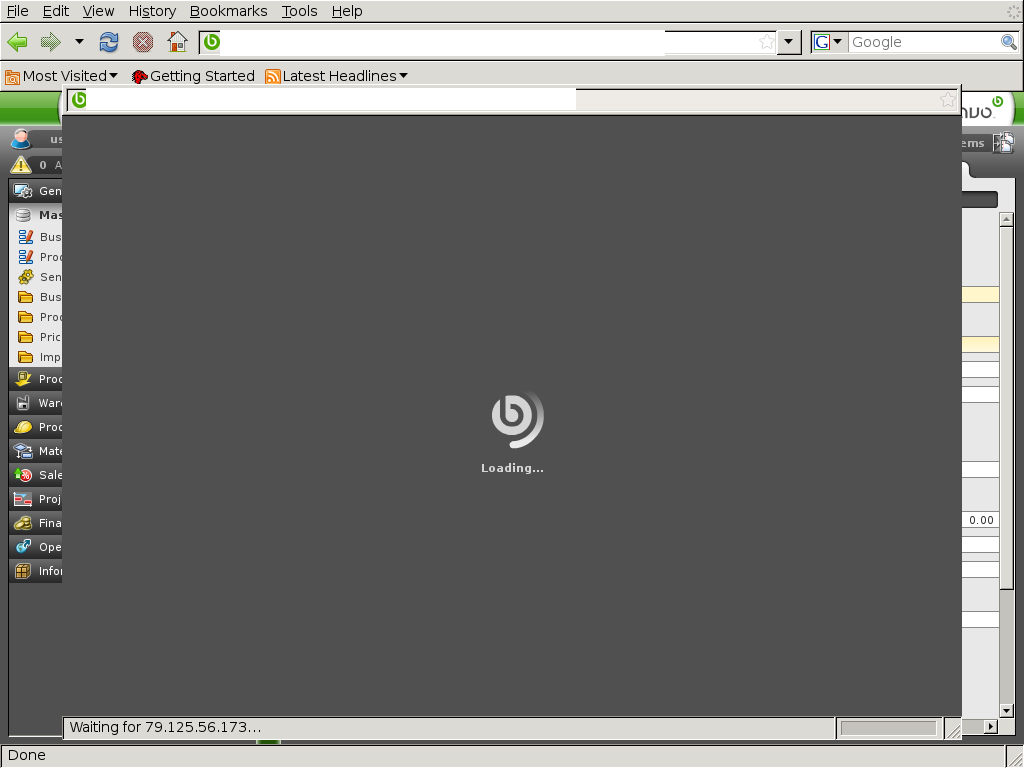Open the Google search engine selector
The image size is (1024, 768).
pos(828,42)
